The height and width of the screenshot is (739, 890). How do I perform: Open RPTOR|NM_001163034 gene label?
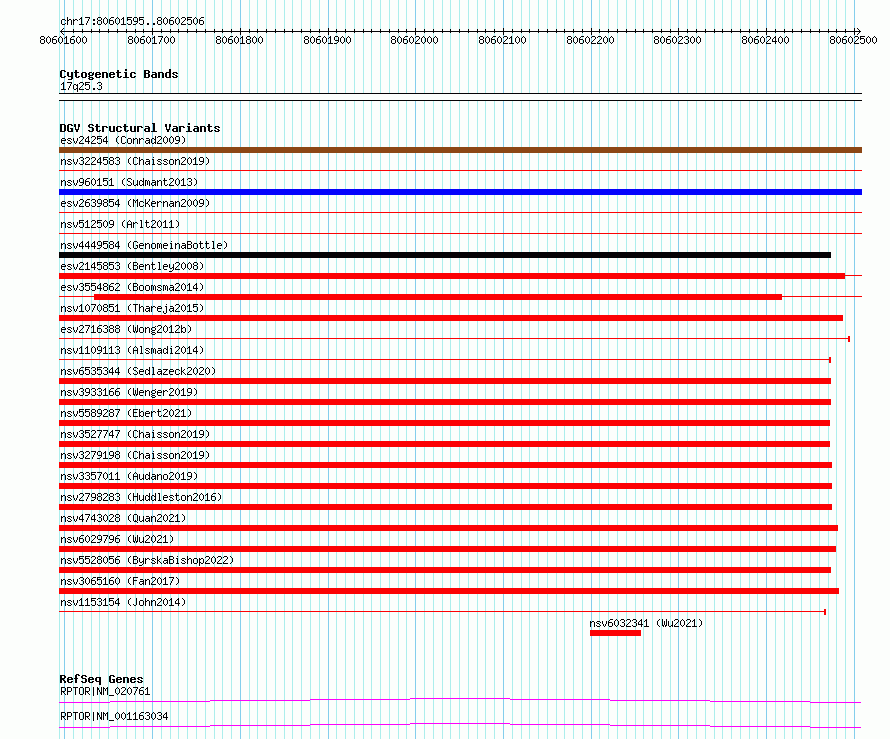(114, 716)
